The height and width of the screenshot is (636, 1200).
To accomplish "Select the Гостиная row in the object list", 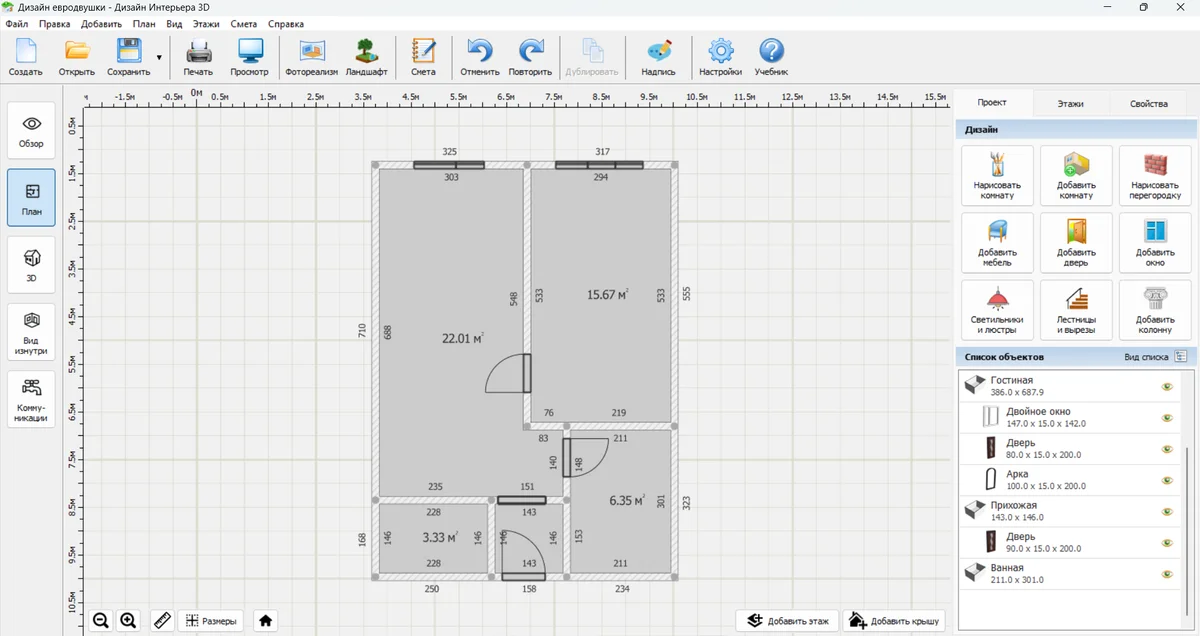I will 1069,386.
